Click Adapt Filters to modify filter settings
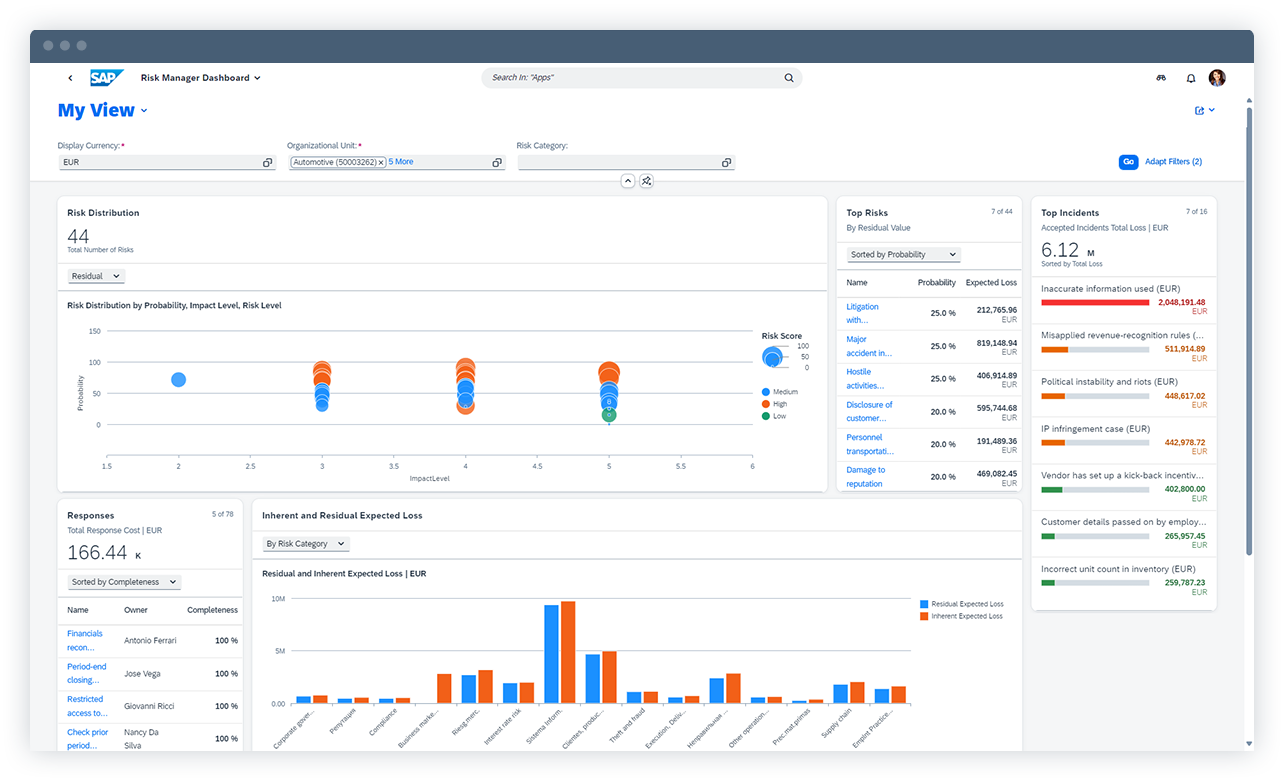The height and width of the screenshot is (780, 1284). point(1172,161)
